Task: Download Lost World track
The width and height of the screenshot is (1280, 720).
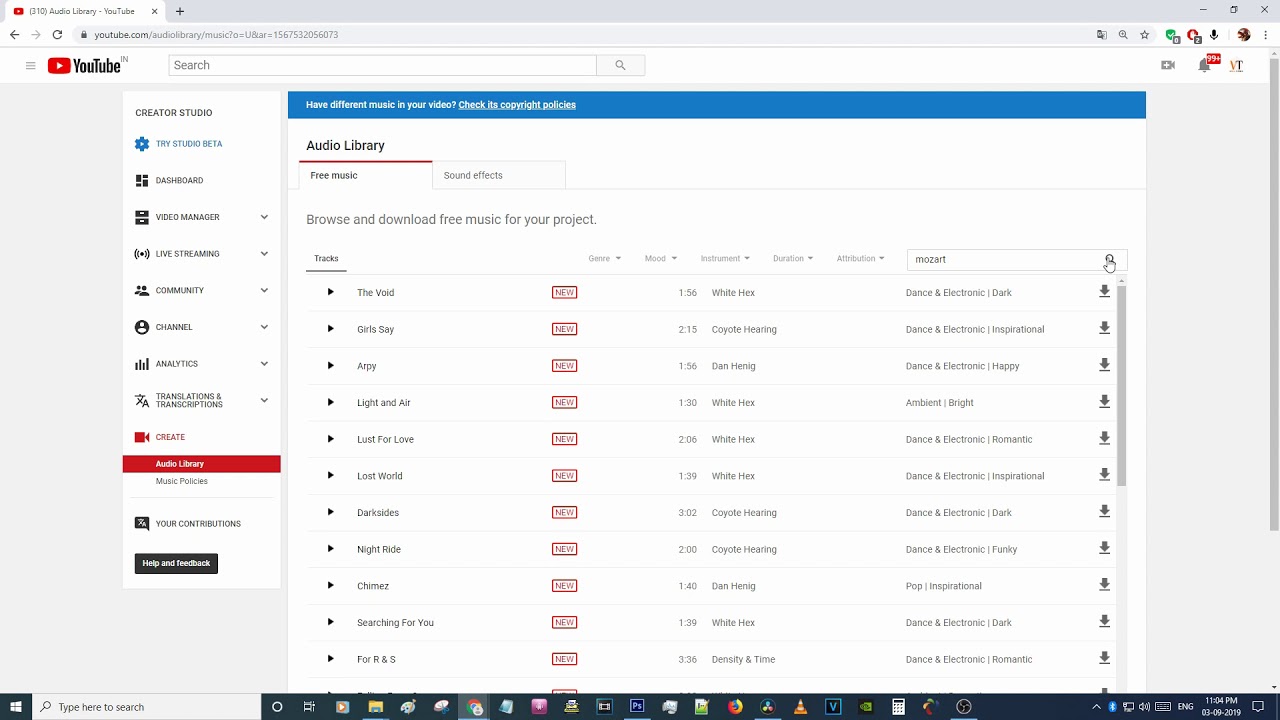Action: tap(1104, 475)
